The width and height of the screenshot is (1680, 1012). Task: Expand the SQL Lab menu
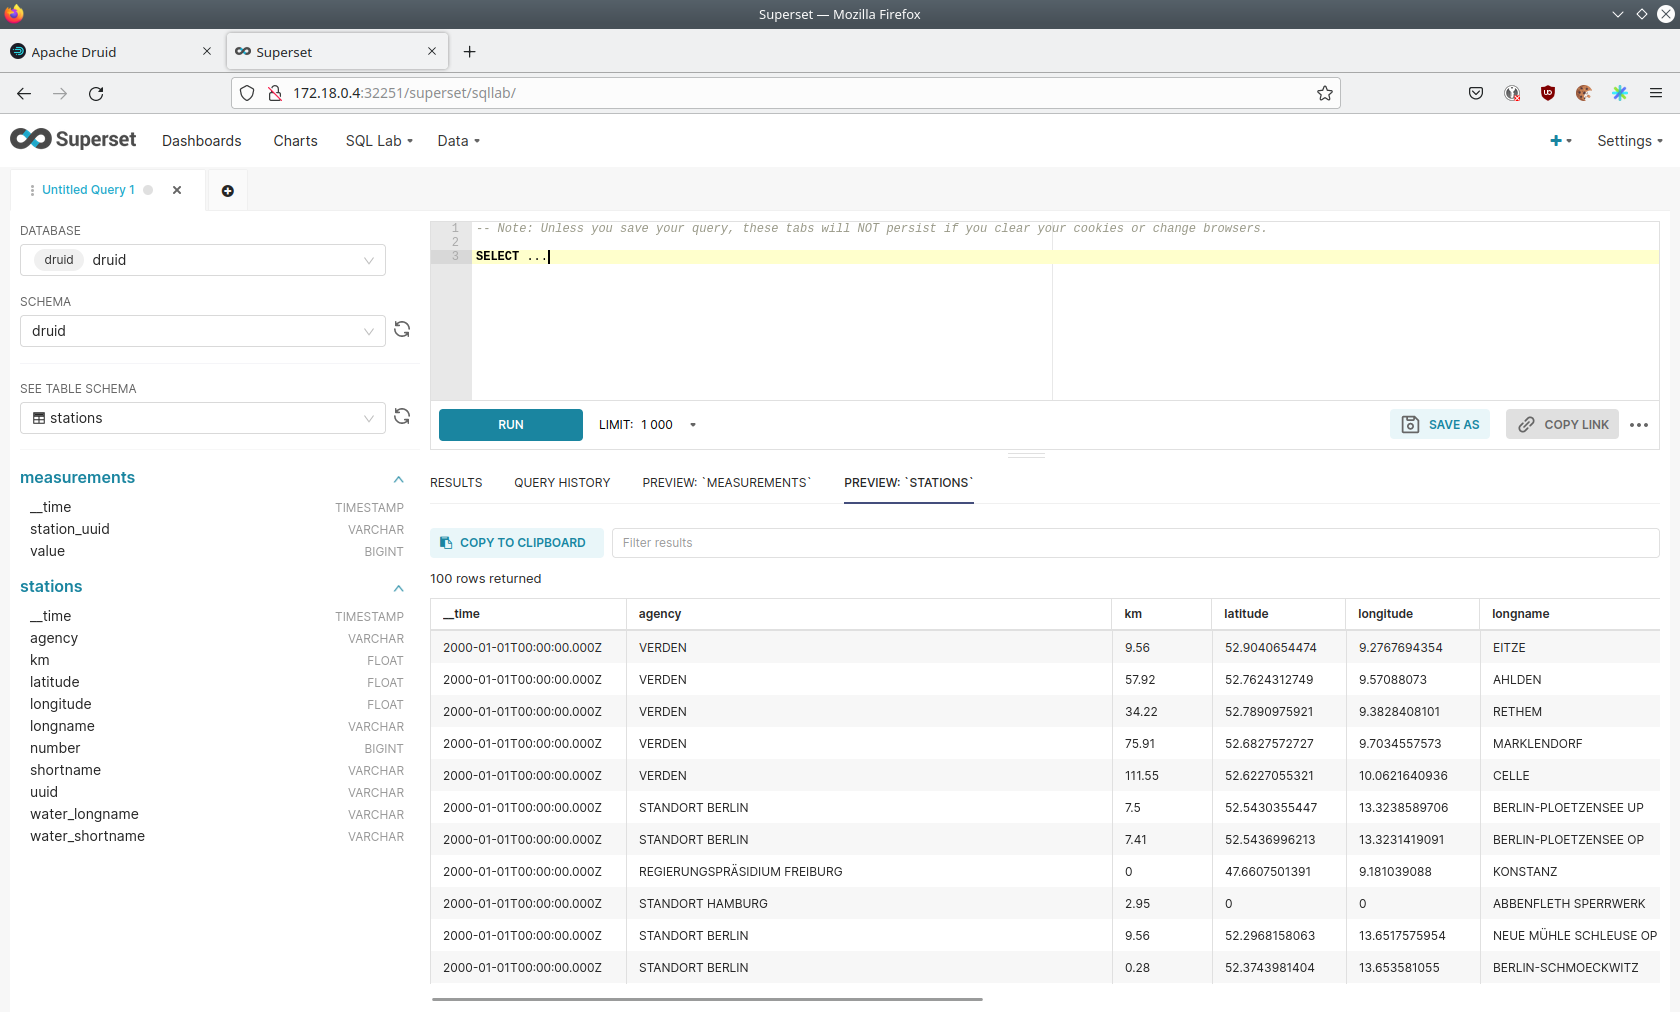(379, 141)
